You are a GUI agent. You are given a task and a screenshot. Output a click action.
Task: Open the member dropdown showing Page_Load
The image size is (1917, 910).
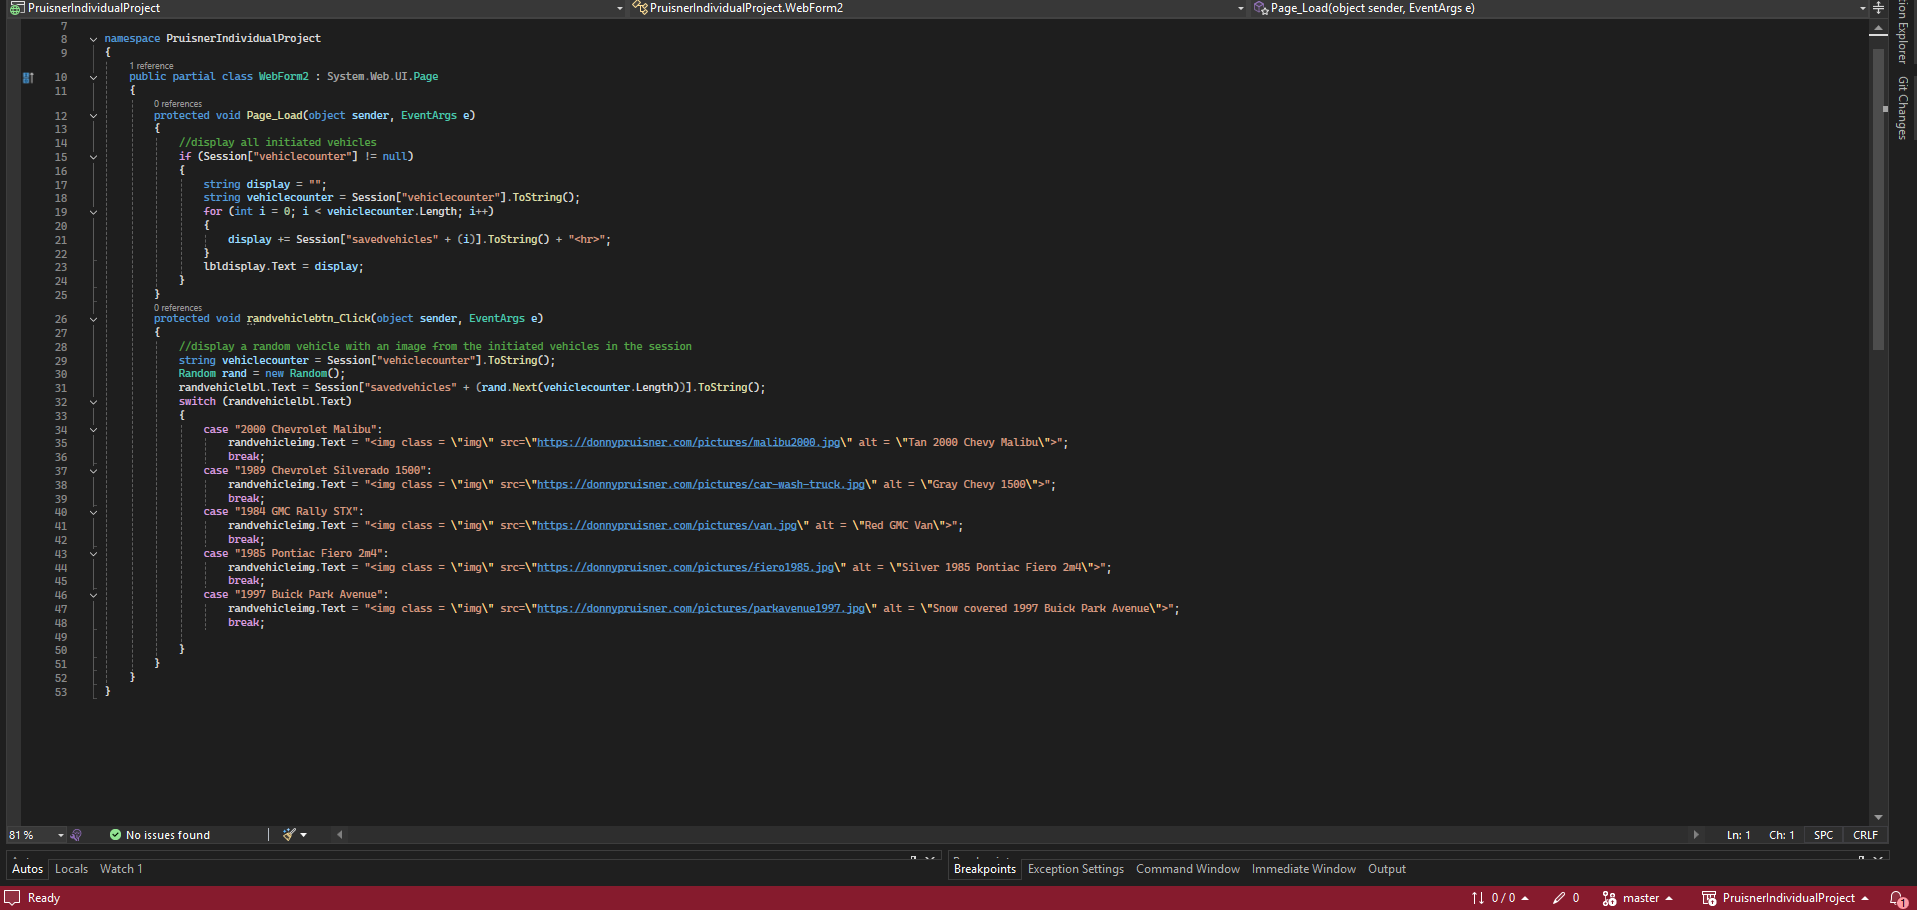tap(1558, 8)
